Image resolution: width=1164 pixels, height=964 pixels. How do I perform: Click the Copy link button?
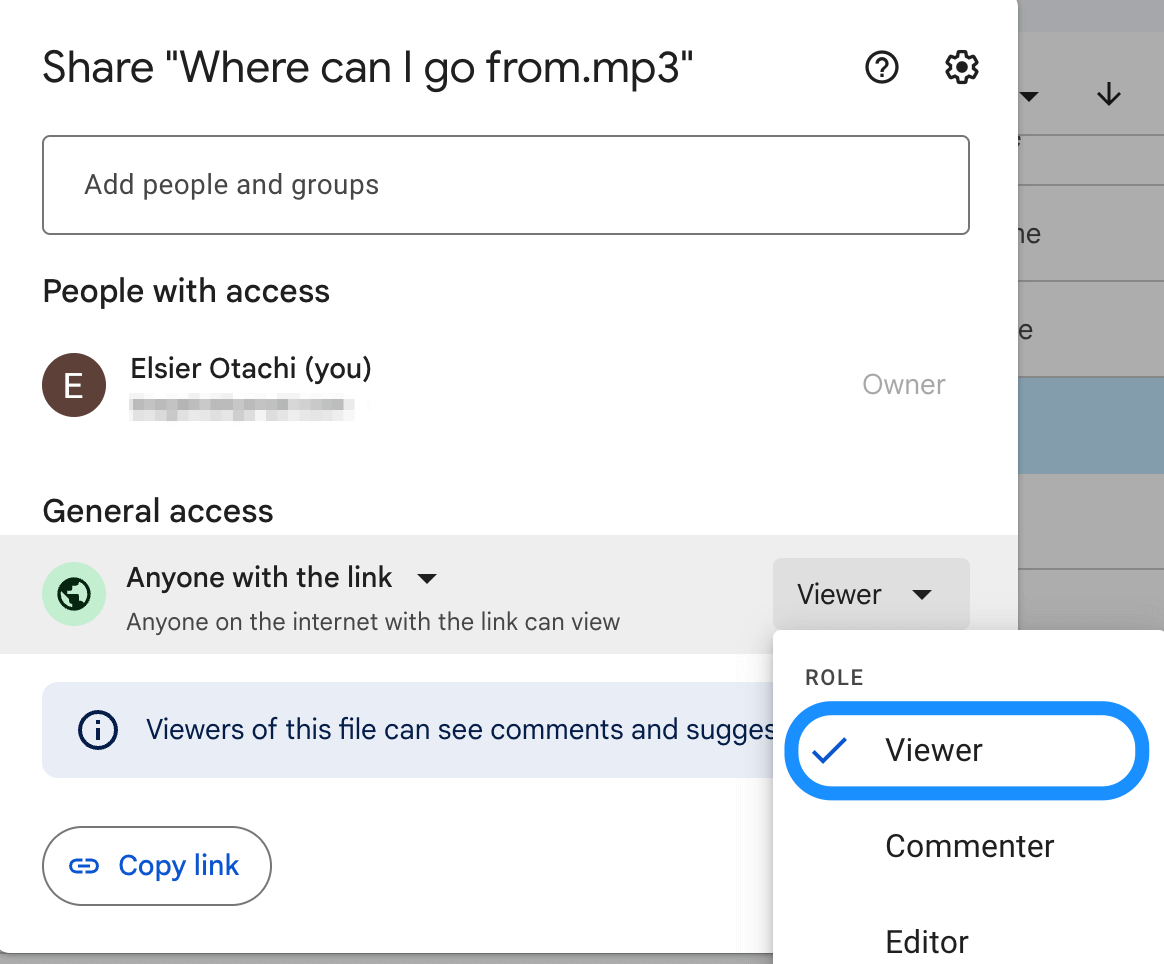click(x=156, y=865)
